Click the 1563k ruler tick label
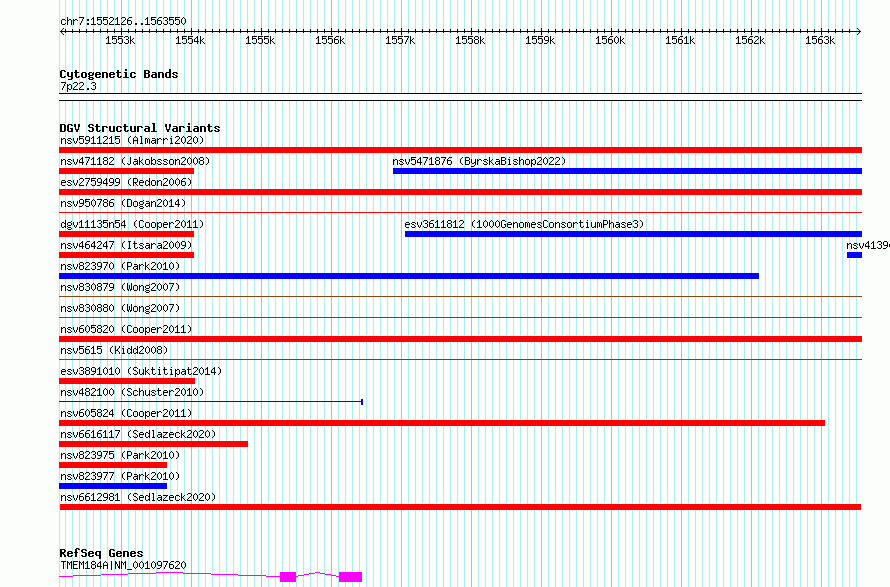This screenshot has width=890, height=587. coord(820,40)
